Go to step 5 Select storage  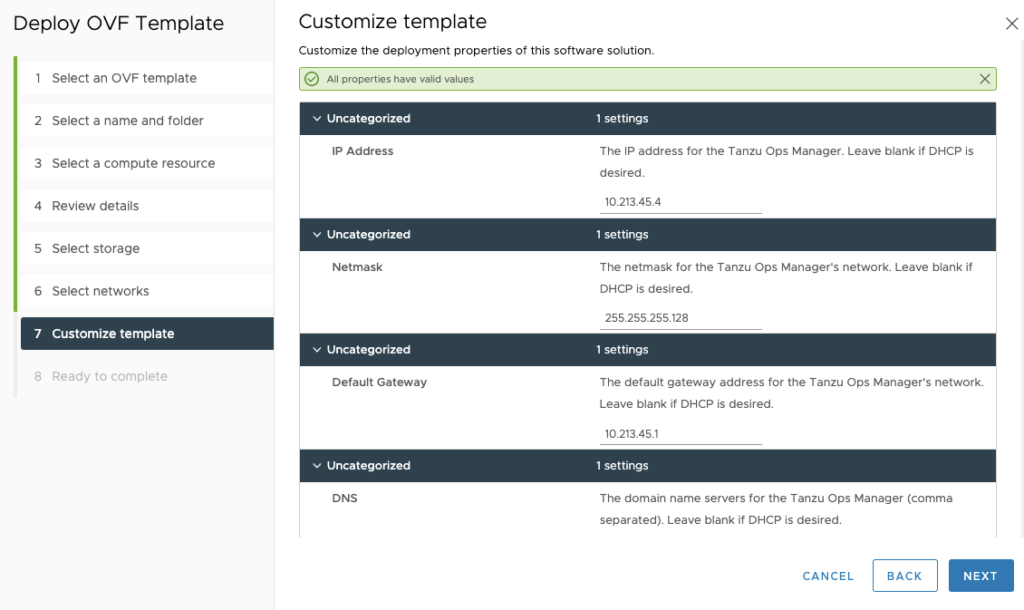(147, 248)
